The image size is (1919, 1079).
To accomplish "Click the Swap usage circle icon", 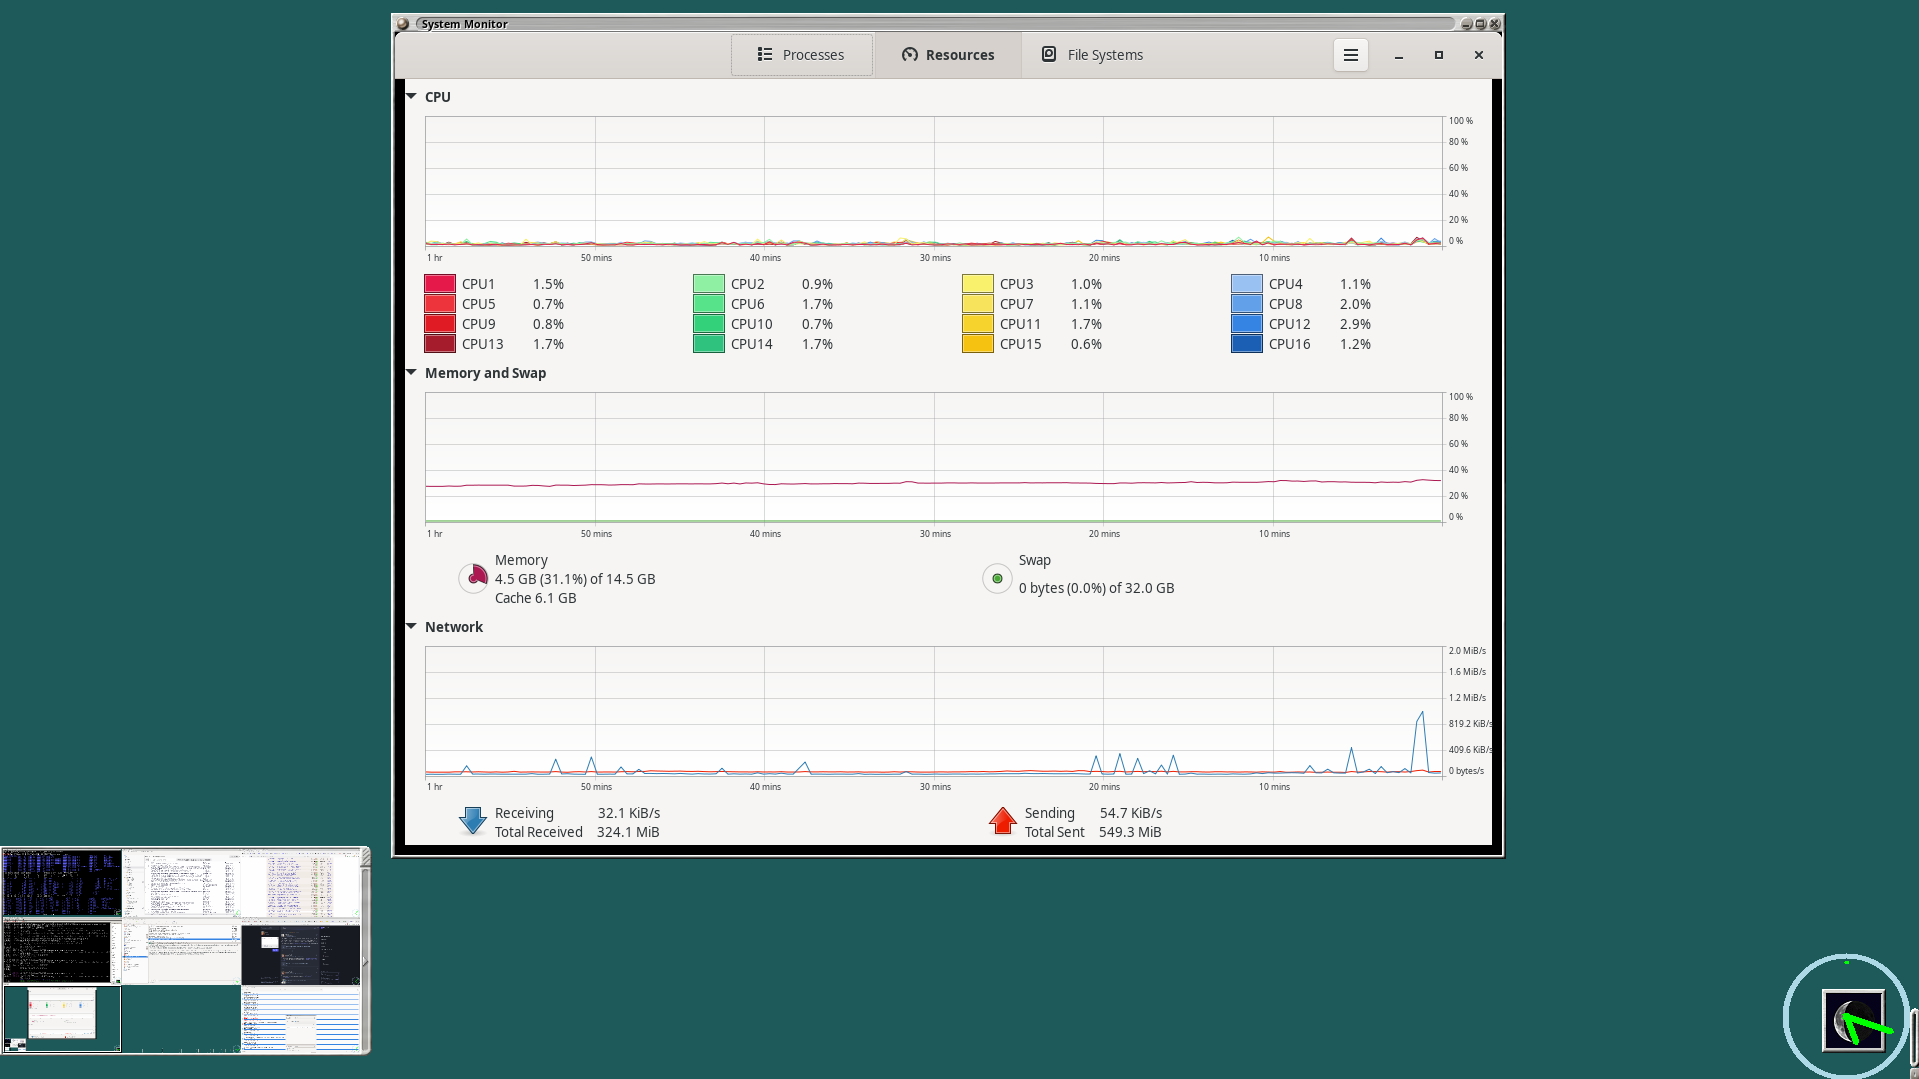I will click(x=997, y=578).
